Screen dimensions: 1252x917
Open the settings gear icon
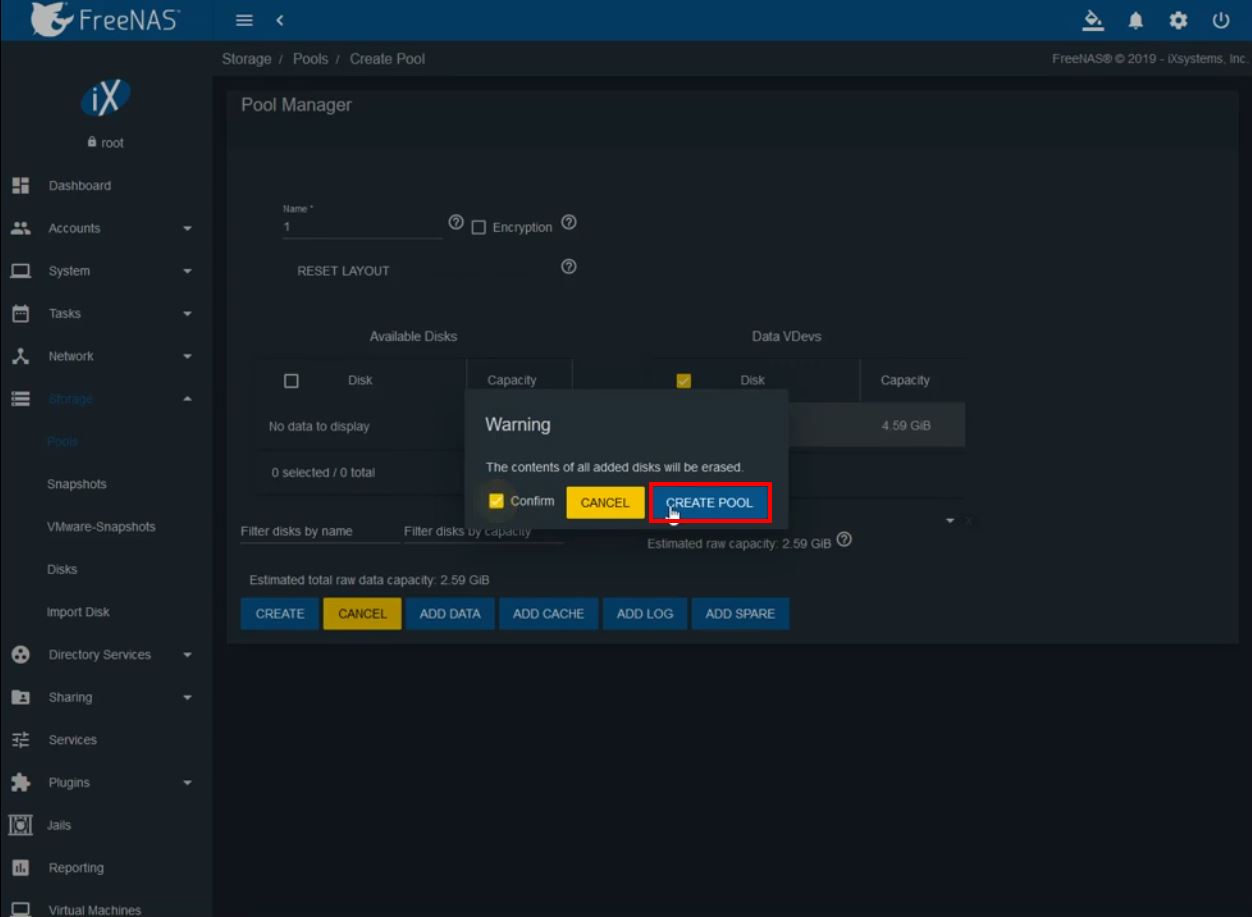[1178, 20]
